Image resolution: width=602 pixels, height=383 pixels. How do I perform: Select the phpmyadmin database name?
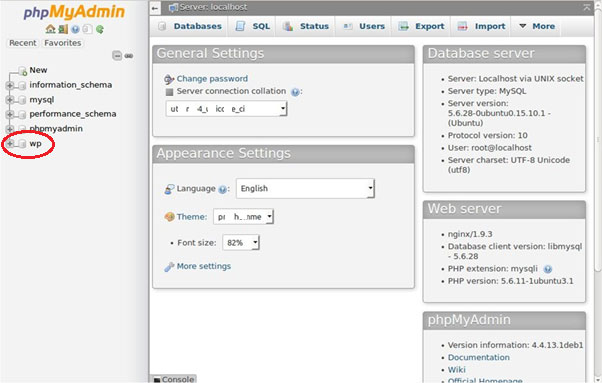[x=56, y=129]
